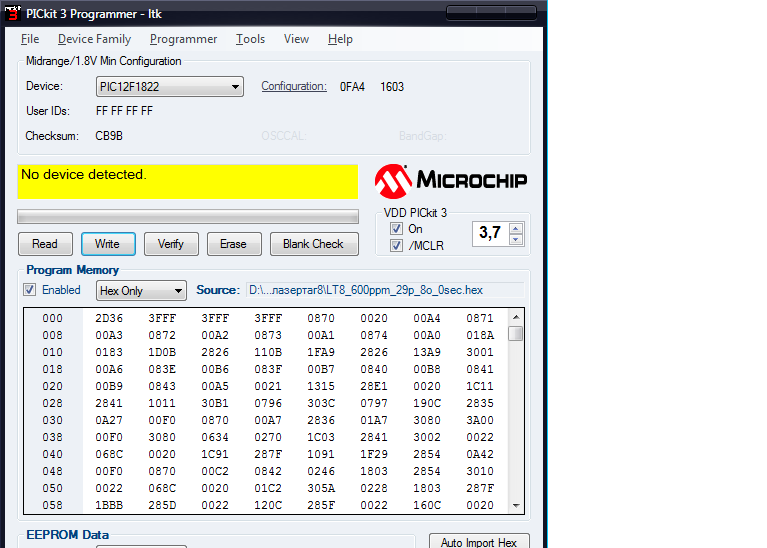The image size is (767, 548).
Task: Click memory cell 287F in row 040
Action: coord(268,455)
